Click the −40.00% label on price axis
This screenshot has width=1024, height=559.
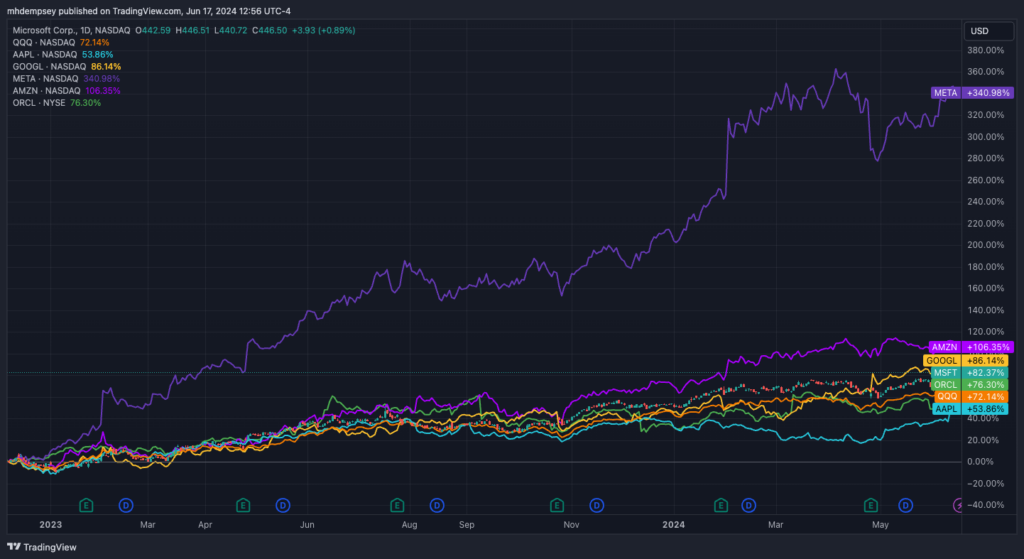985,505
